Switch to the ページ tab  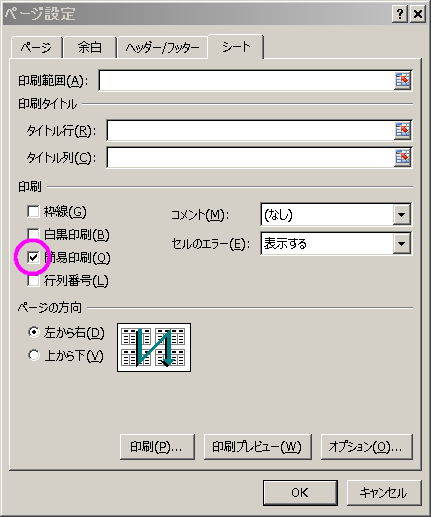tap(36, 48)
